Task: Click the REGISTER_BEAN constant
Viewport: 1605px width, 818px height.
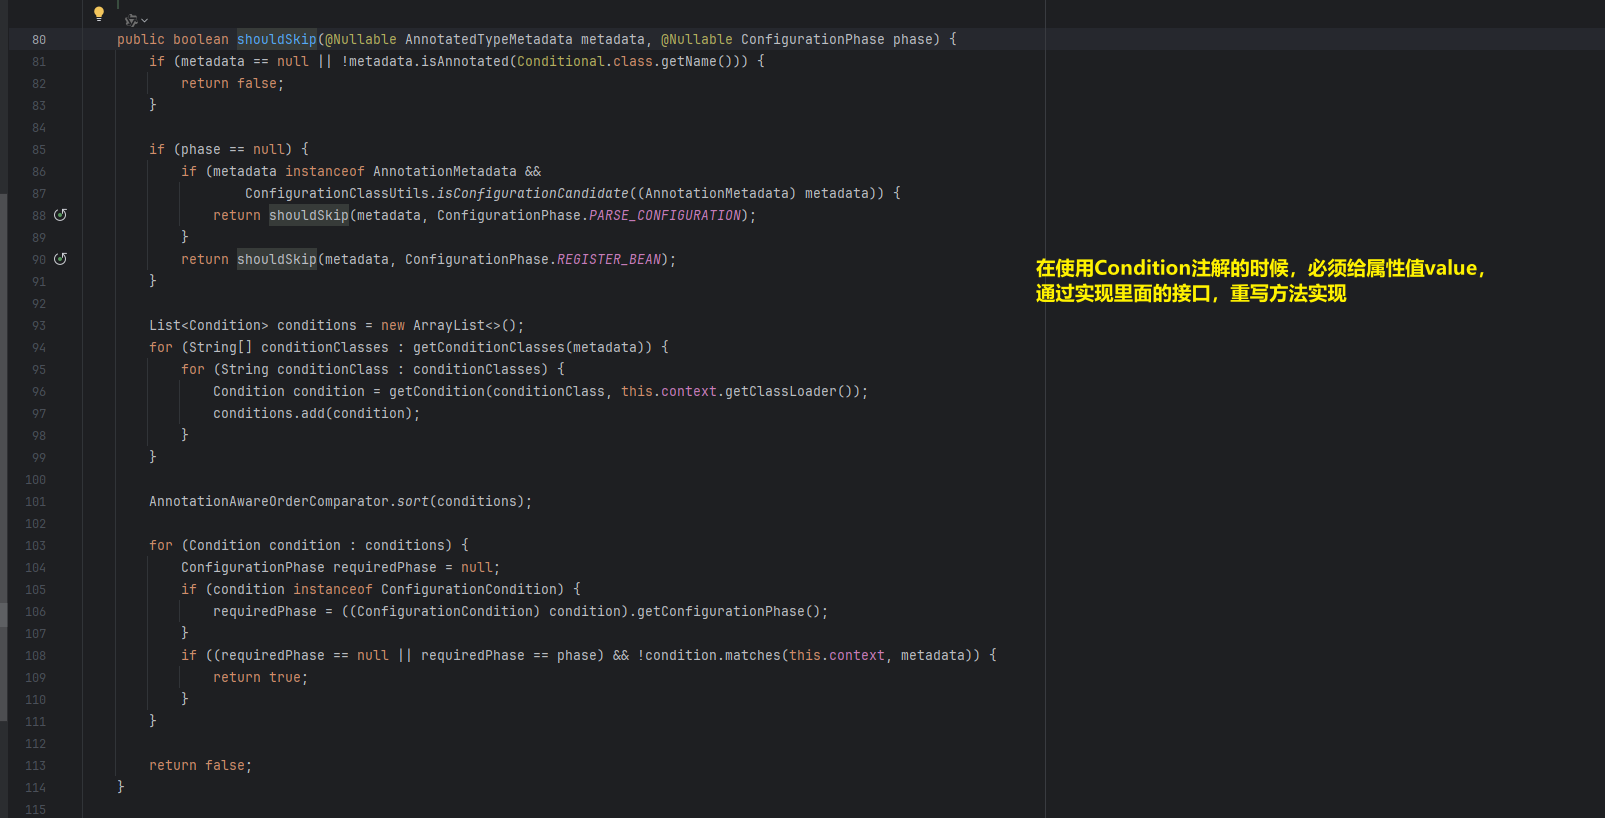Action: (x=609, y=259)
